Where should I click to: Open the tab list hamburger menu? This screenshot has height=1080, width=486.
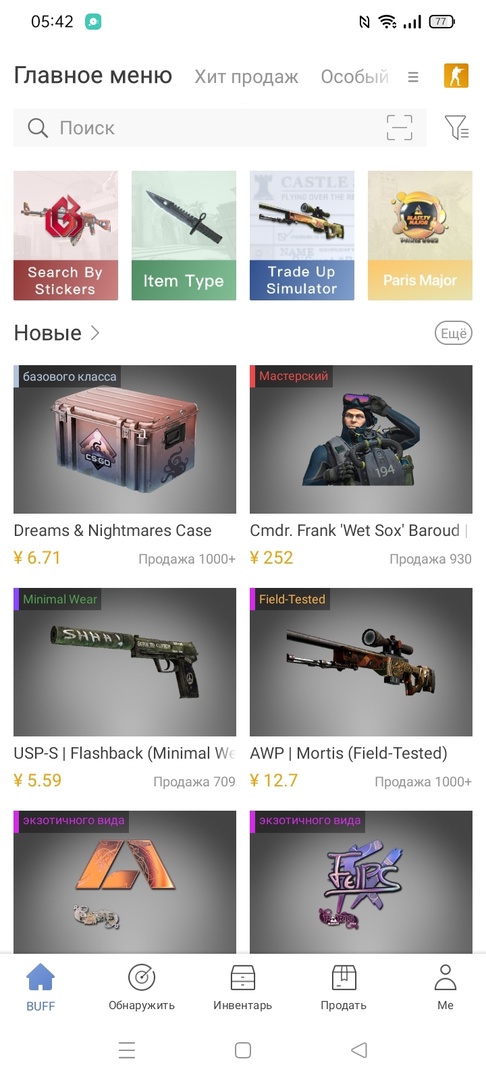(413, 77)
